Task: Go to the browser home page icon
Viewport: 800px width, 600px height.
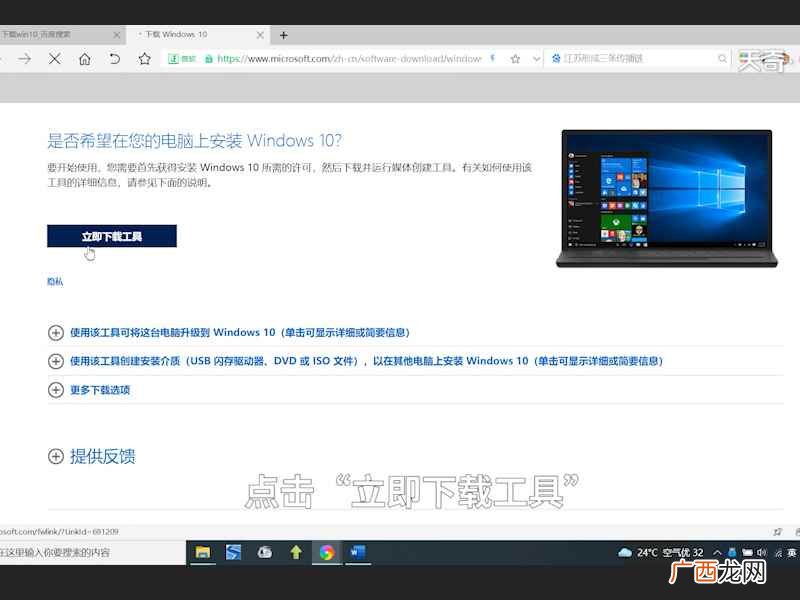Action: pyautogui.click(x=85, y=59)
